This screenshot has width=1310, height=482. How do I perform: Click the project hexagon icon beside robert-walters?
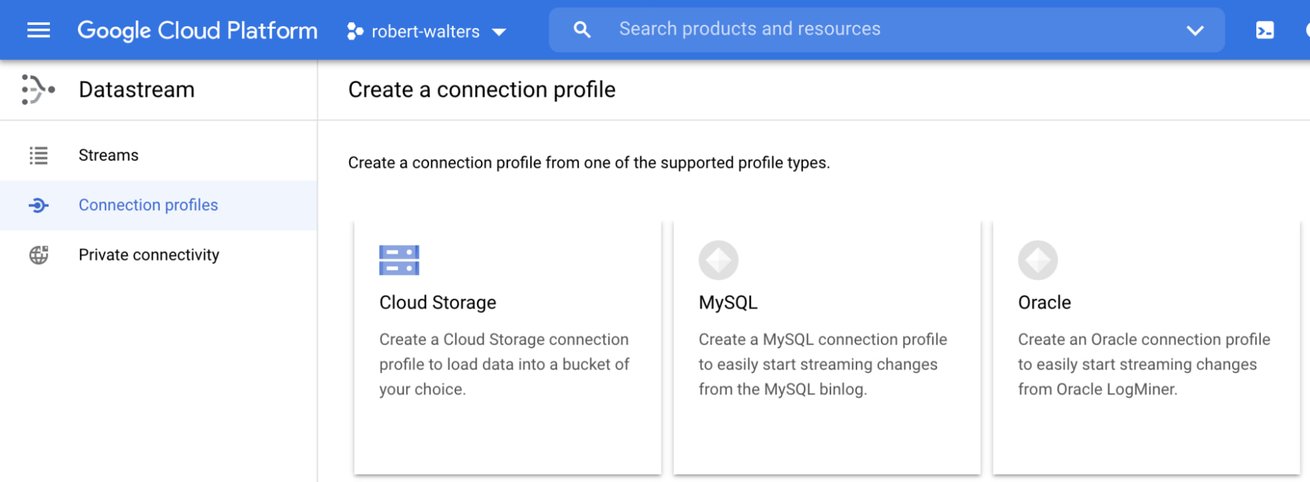pyautogui.click(x=355, y=31)
